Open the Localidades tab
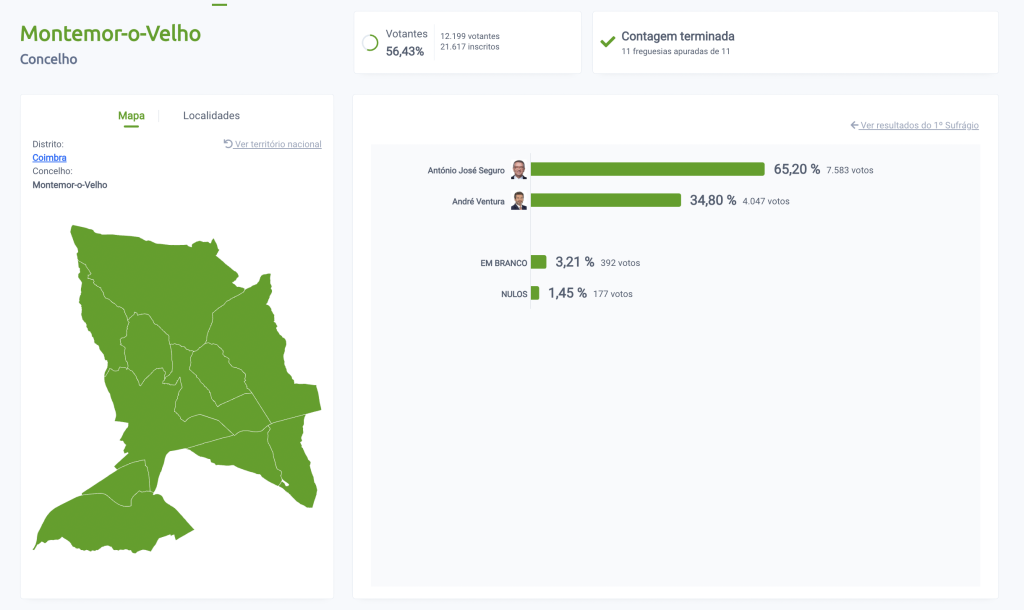This screenshot has height=610, width=1024. (211, 116)
